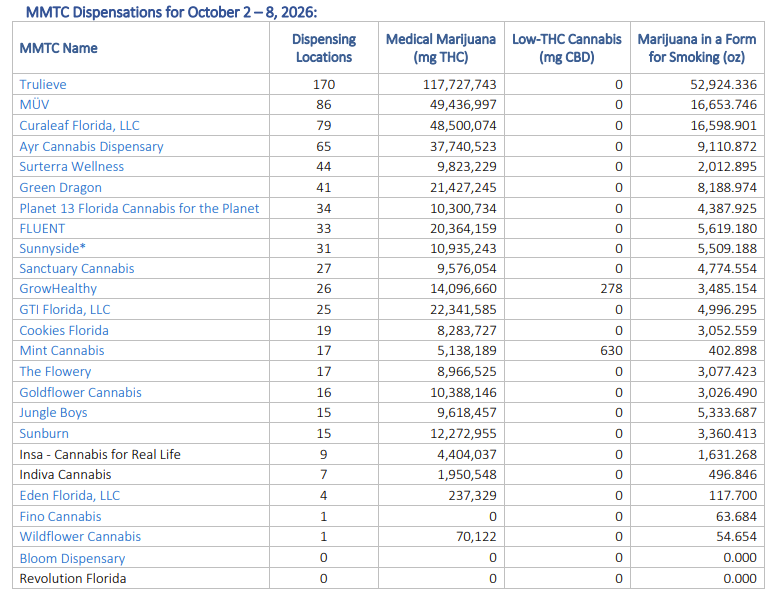Open the Ayr Cannabis Dispensary link
773x598 pixels.
click(x=91, y=146)
